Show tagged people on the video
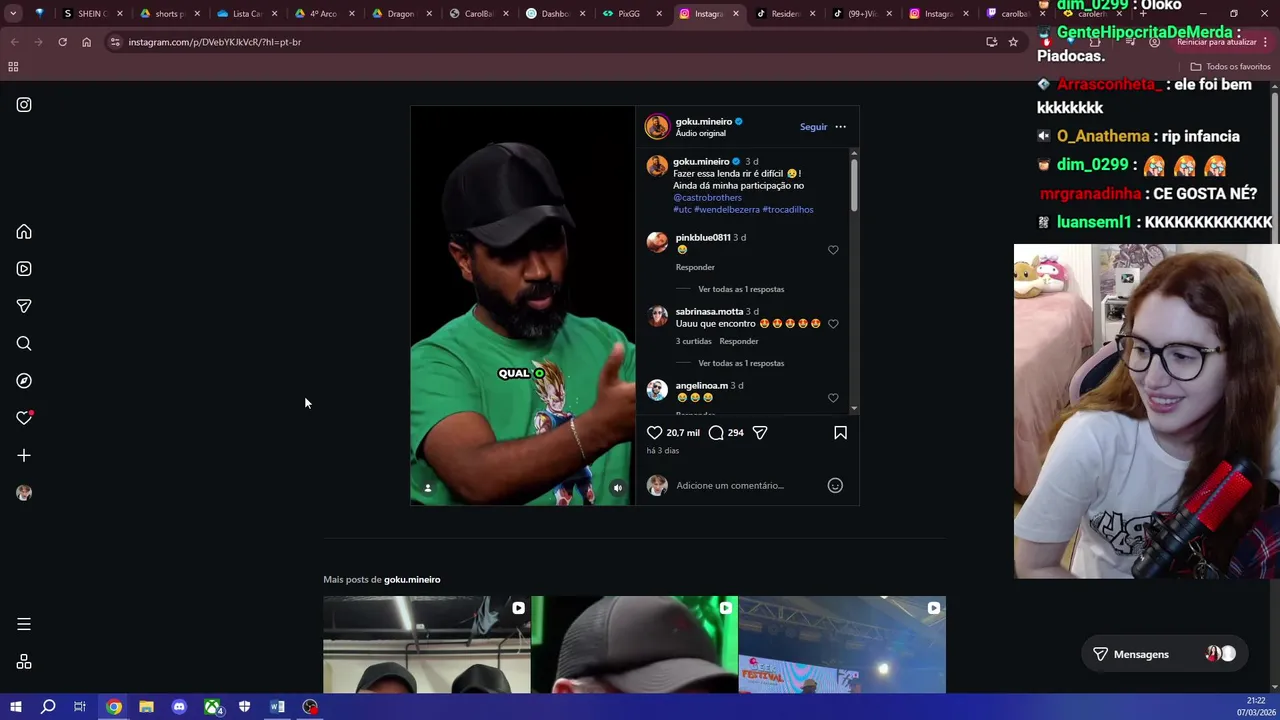 428,488
